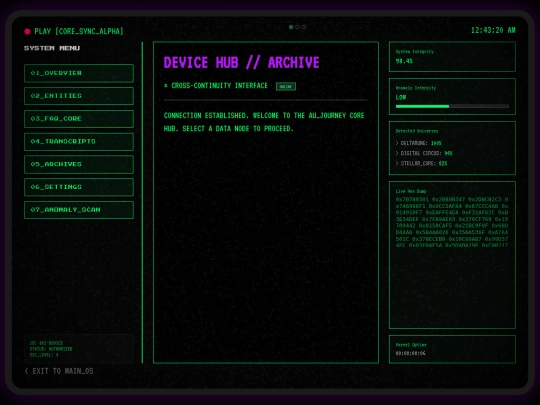Viewport: 540px width, 405px height.
Task: Click the Live Hex Dump text block
Action: point(452,222)
